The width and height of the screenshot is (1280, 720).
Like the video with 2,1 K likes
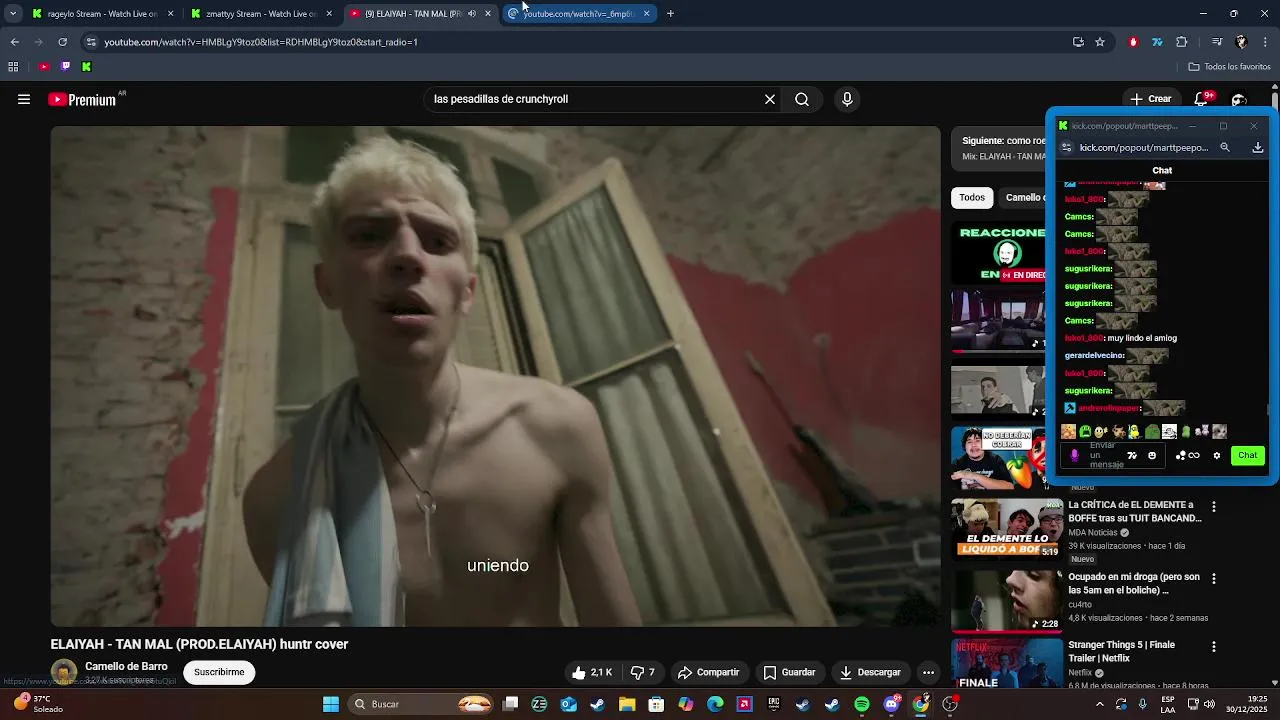click(x=591, y=672)
